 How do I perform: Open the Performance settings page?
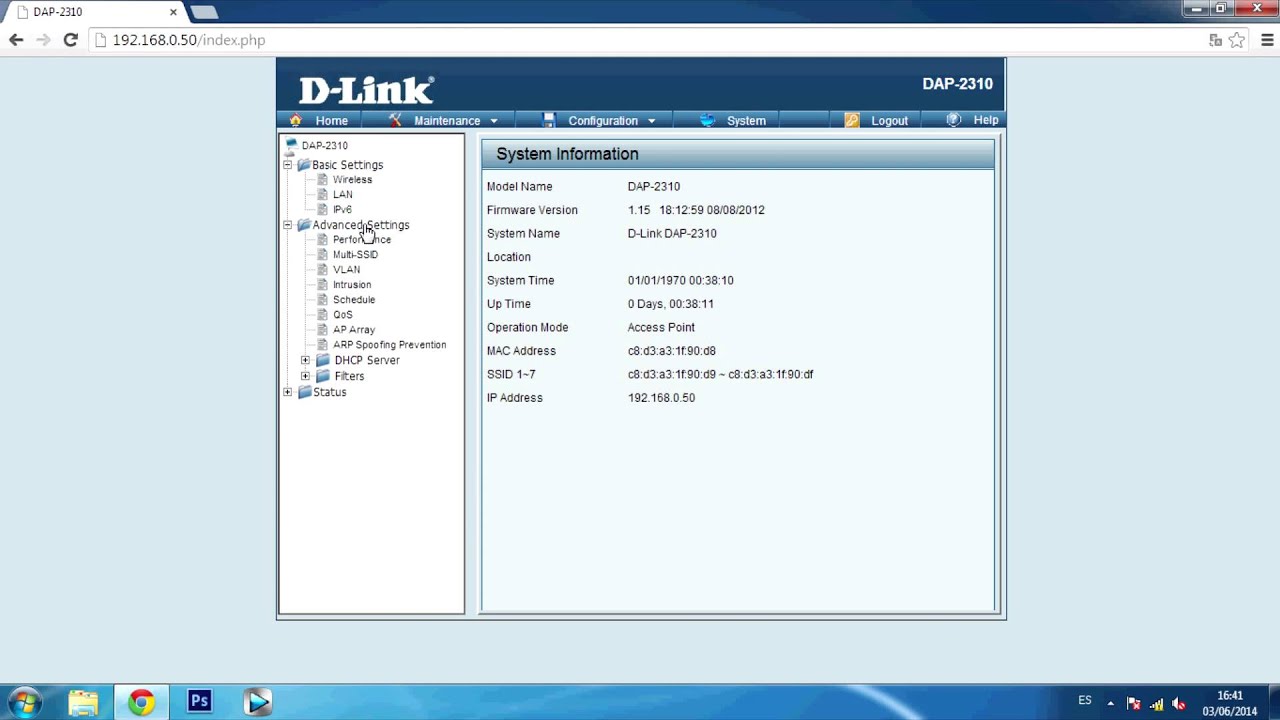click(x=362, y=240)
